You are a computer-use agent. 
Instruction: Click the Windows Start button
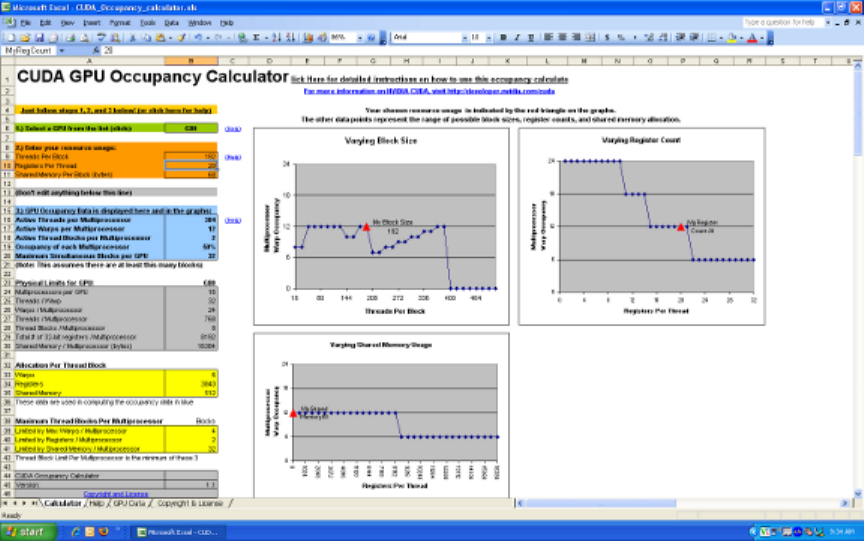pos(28,532)
